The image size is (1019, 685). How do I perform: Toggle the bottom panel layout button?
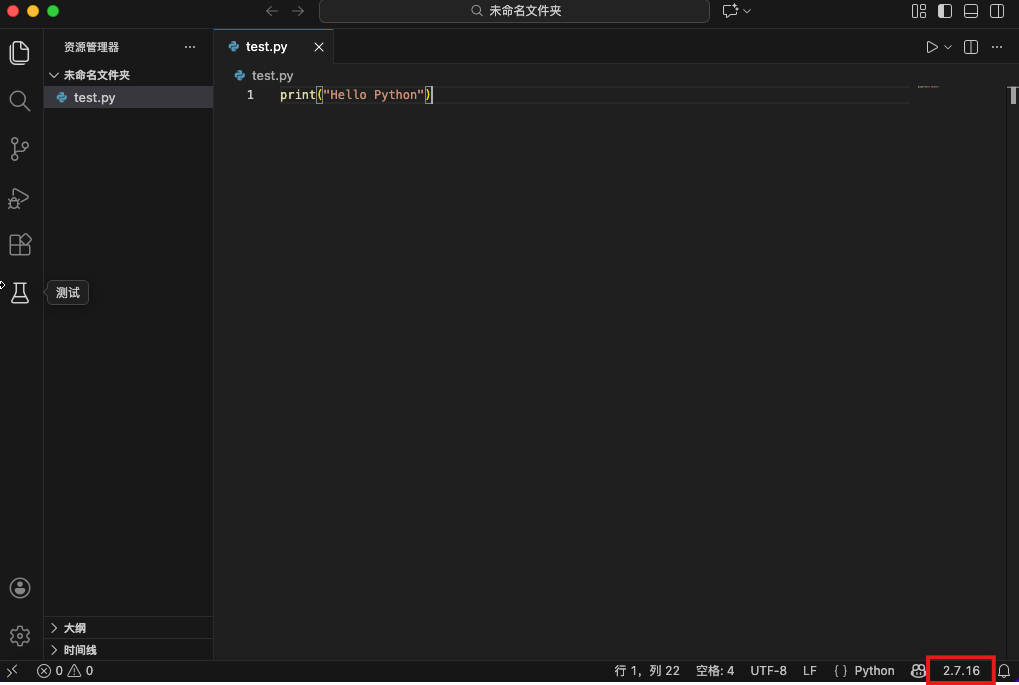pyautogui.click(x=971, y=11)
